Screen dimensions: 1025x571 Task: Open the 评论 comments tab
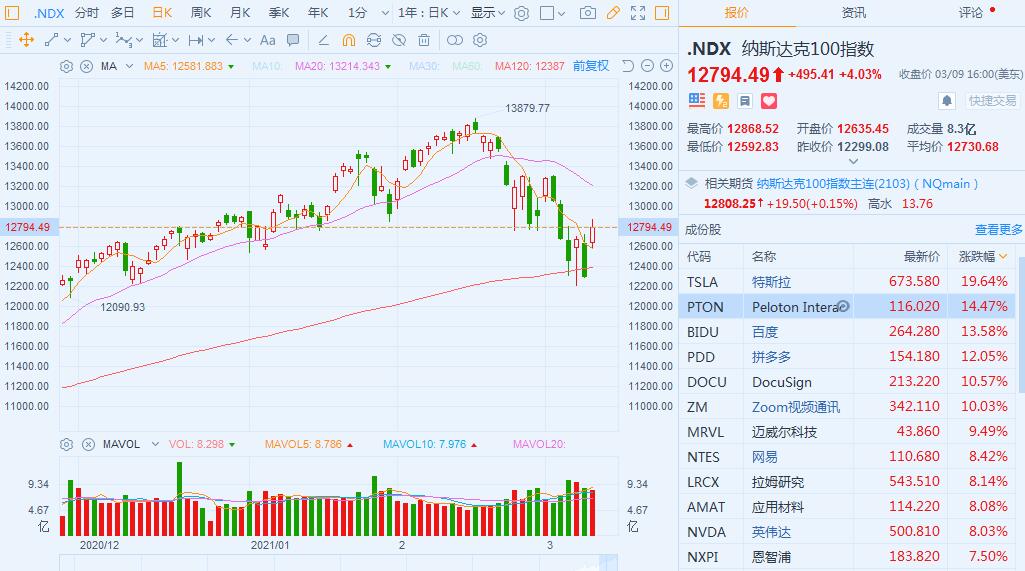coord(971,12)
